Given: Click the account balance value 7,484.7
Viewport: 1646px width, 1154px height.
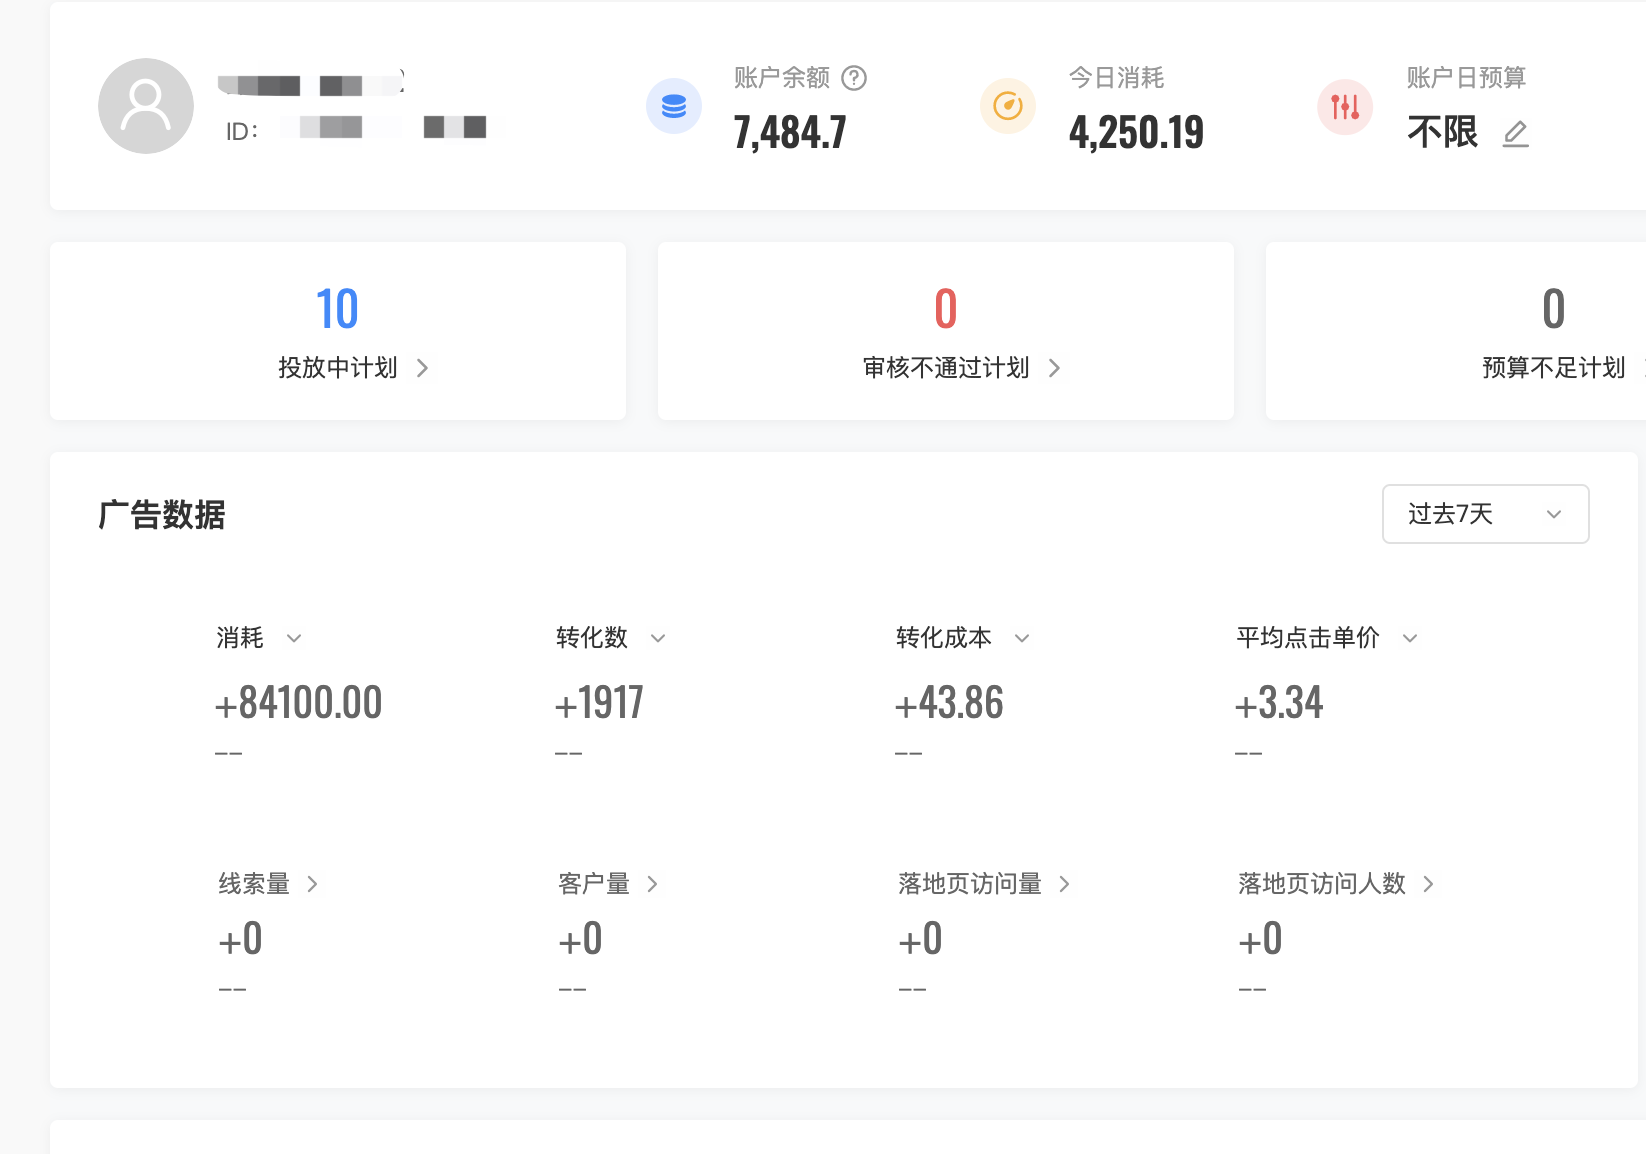Looking at the screenshot, I should click(790, 132).
